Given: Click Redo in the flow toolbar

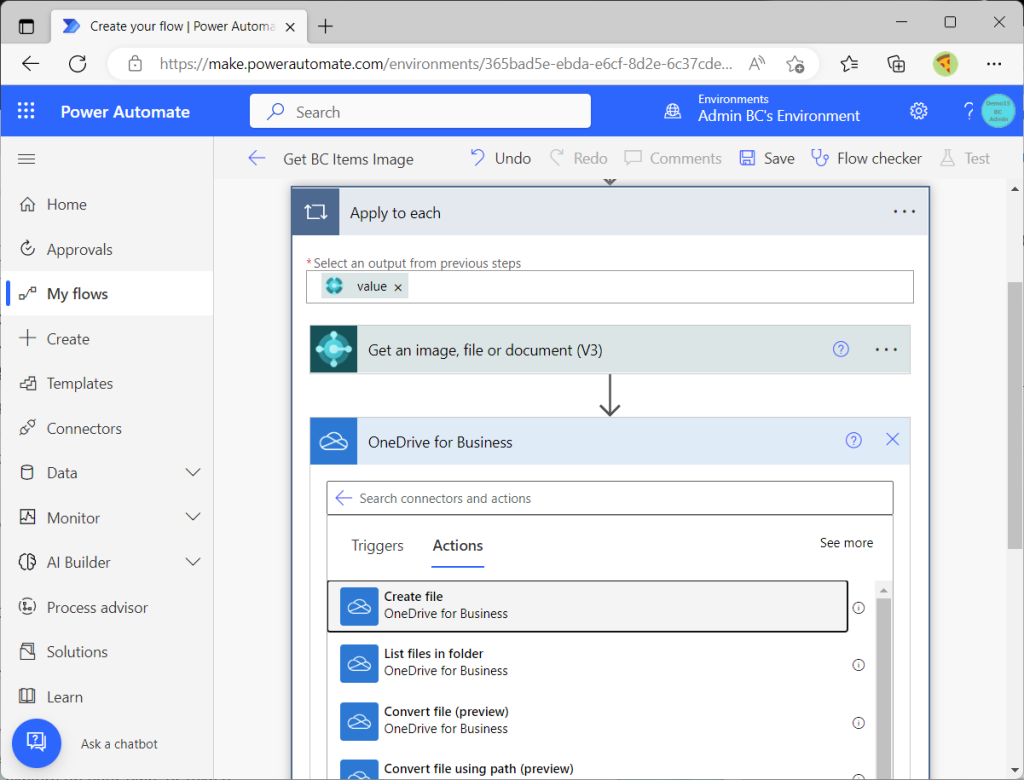Looking at the screenshot, I should click(579, 158).
